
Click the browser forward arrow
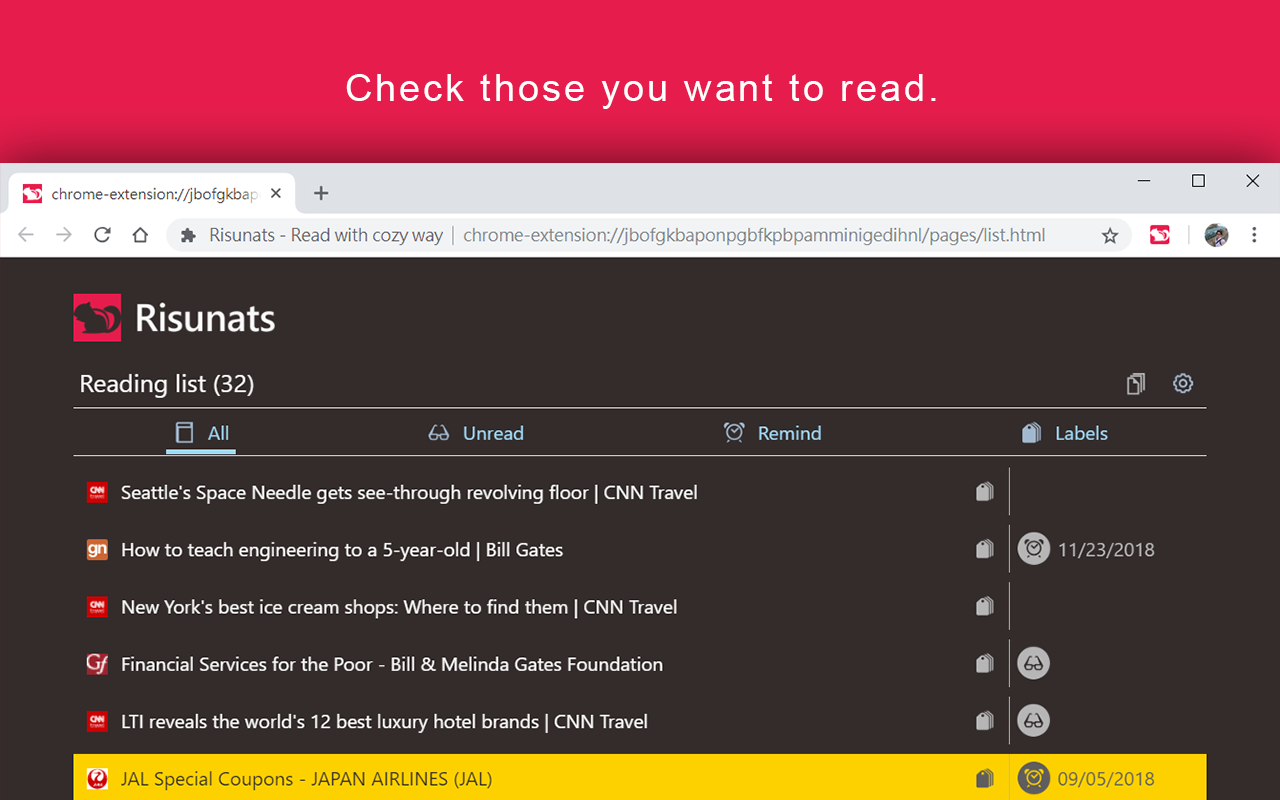click(x=64, y=235)
